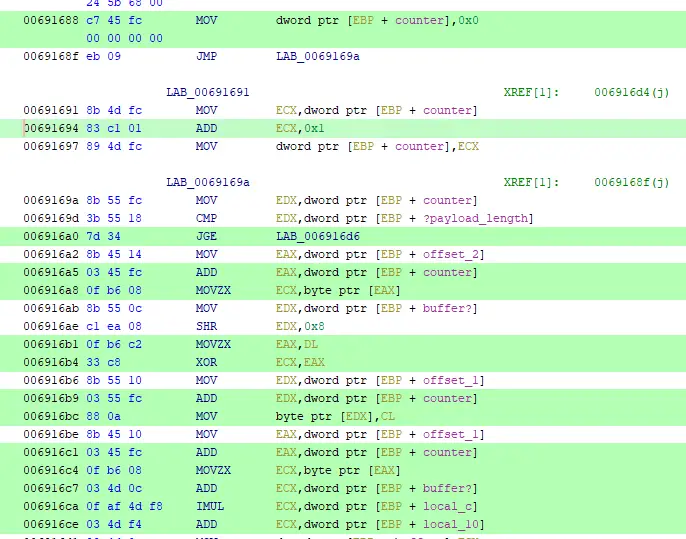The width and height of the screenshot is (686, 539).
Task: Open the XREF 006916d4(j) reference
Action: pyautogui.click(x=631, y=92)
